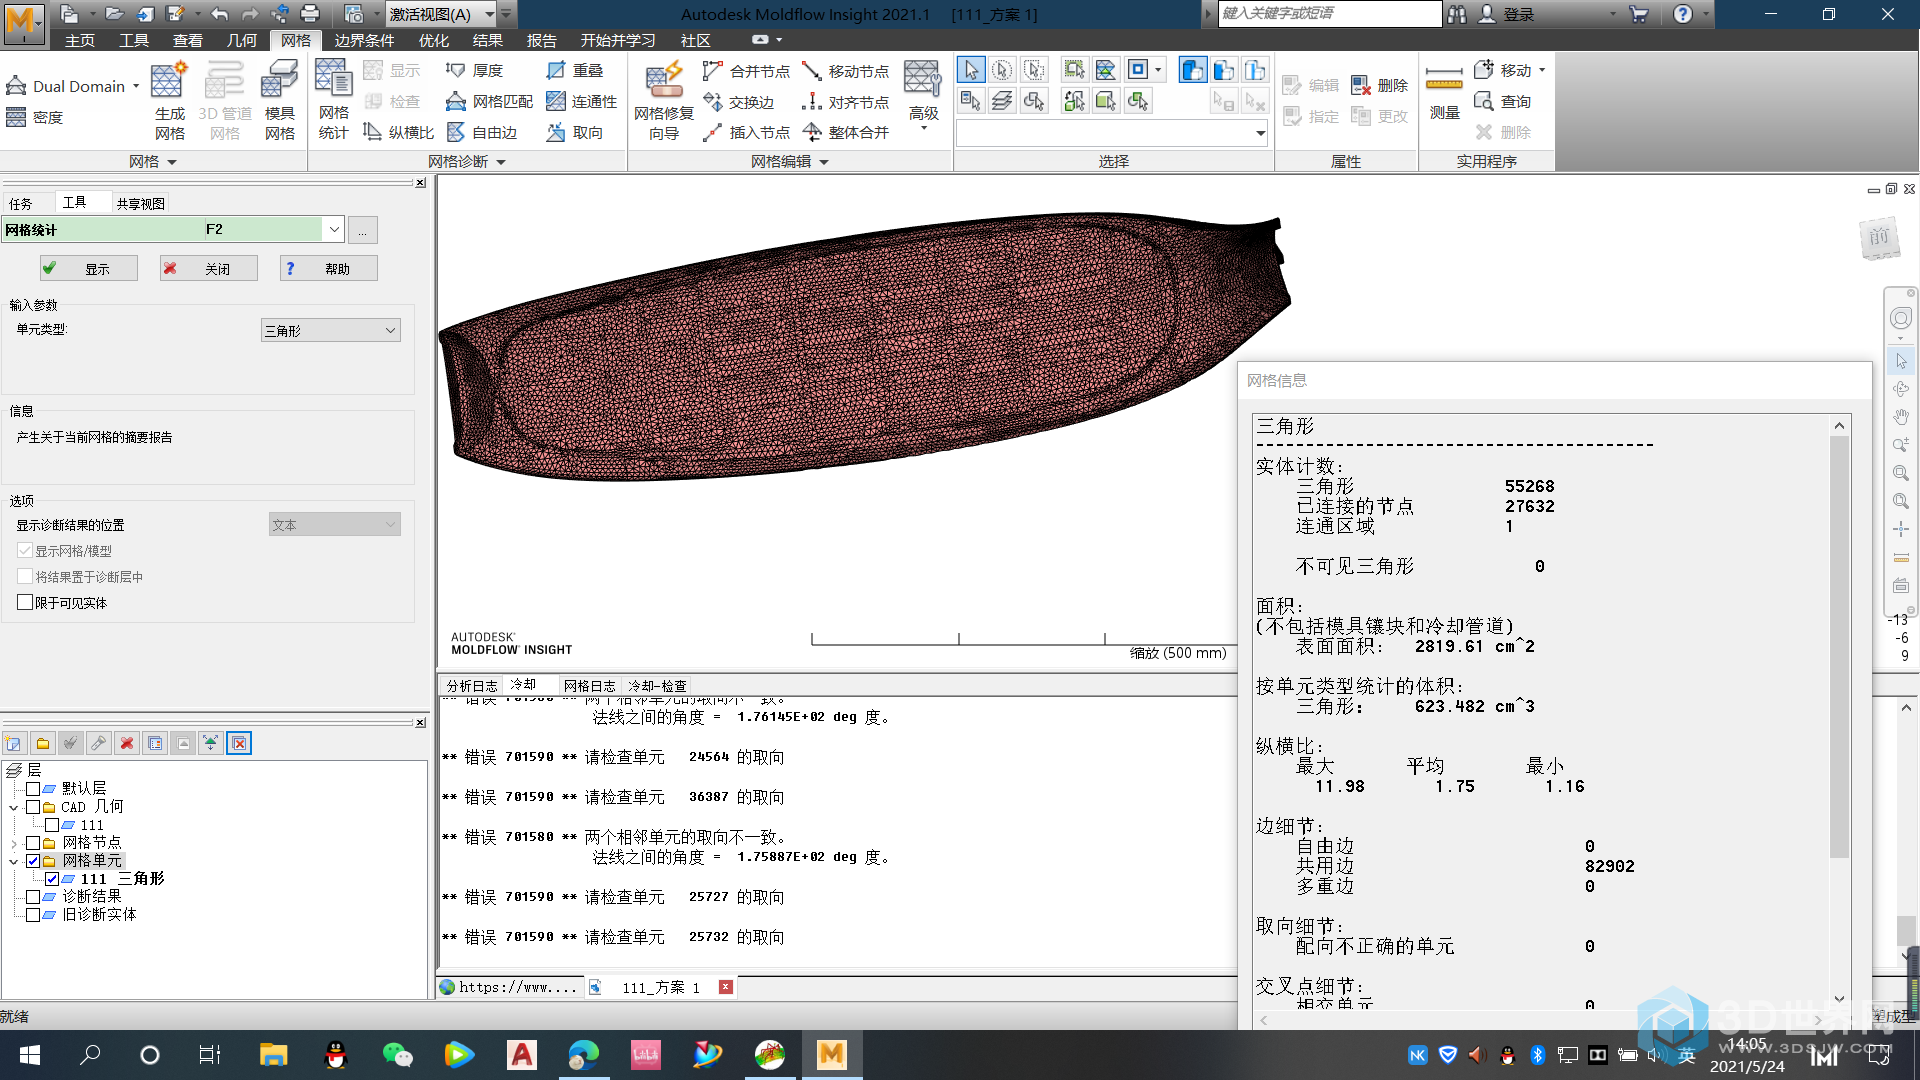Click the 帮助 (Help) button
This screenshot has width=1920, height=1080.
point(329,268)
